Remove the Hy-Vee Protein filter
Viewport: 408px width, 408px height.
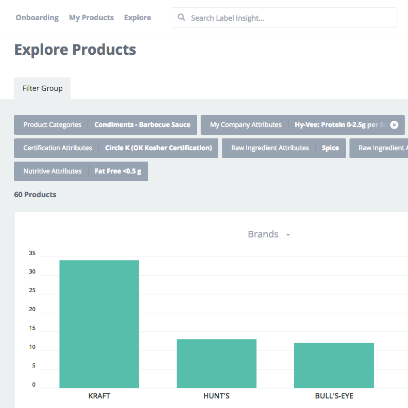(x=394, y=125)
